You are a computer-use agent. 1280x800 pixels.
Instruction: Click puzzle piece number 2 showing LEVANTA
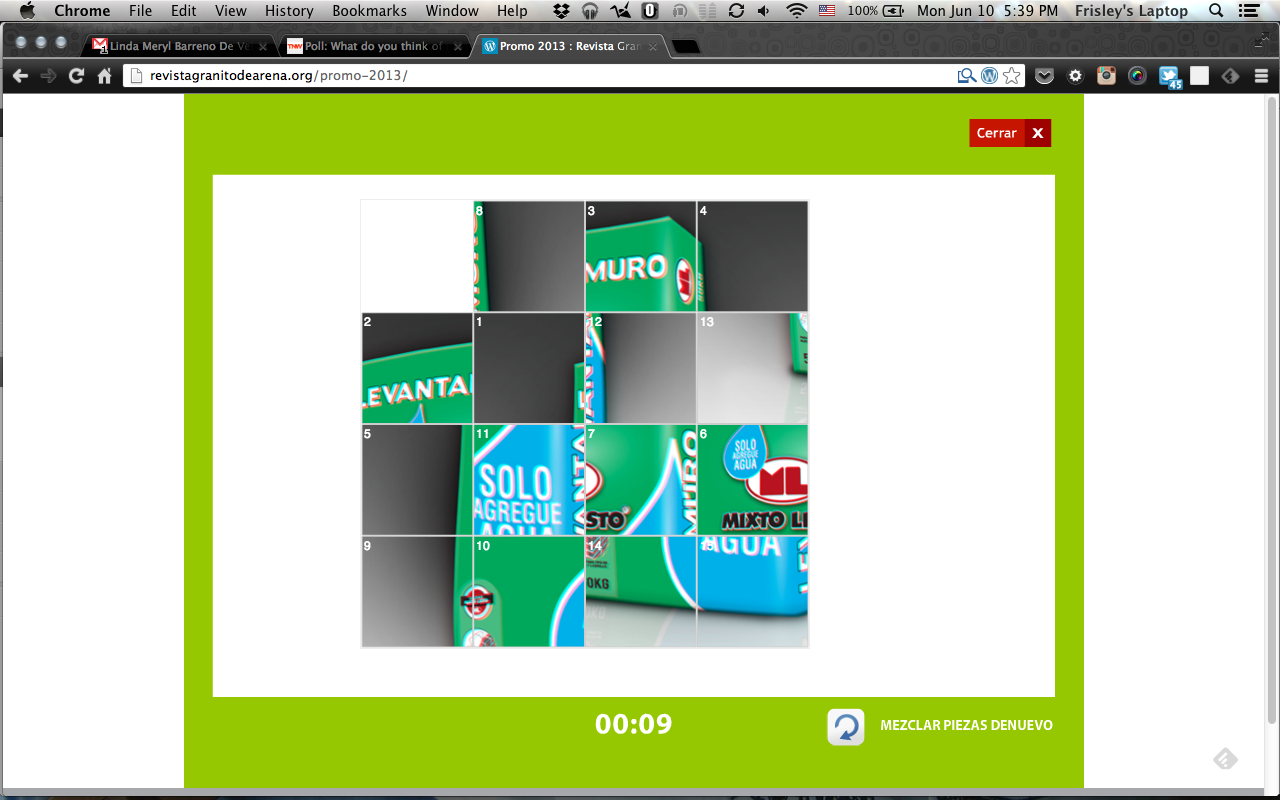[417, 368]
